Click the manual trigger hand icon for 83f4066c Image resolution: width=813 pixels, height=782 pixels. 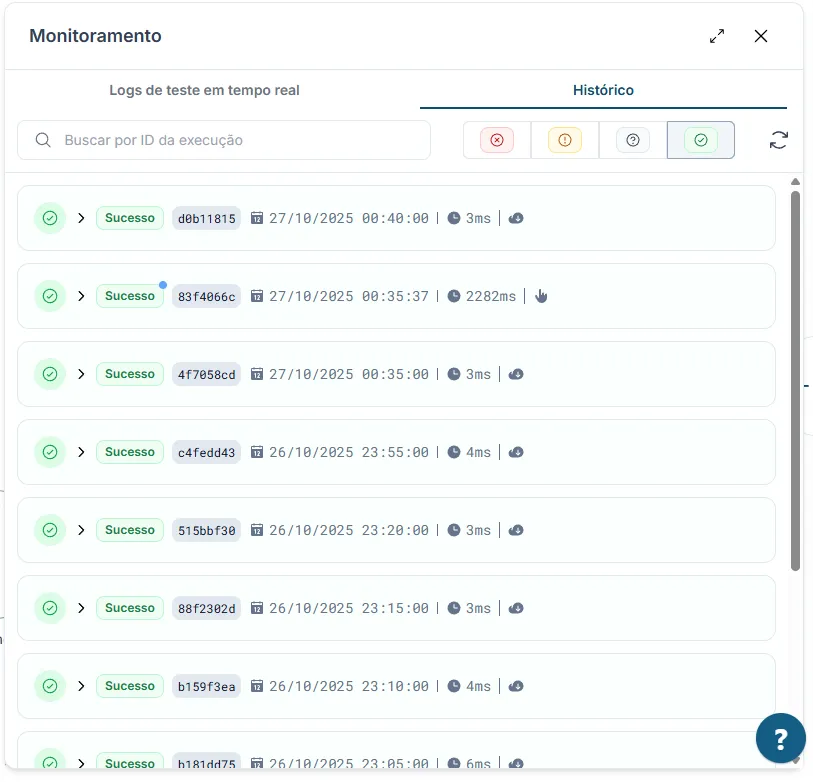(x=541, y=296)
